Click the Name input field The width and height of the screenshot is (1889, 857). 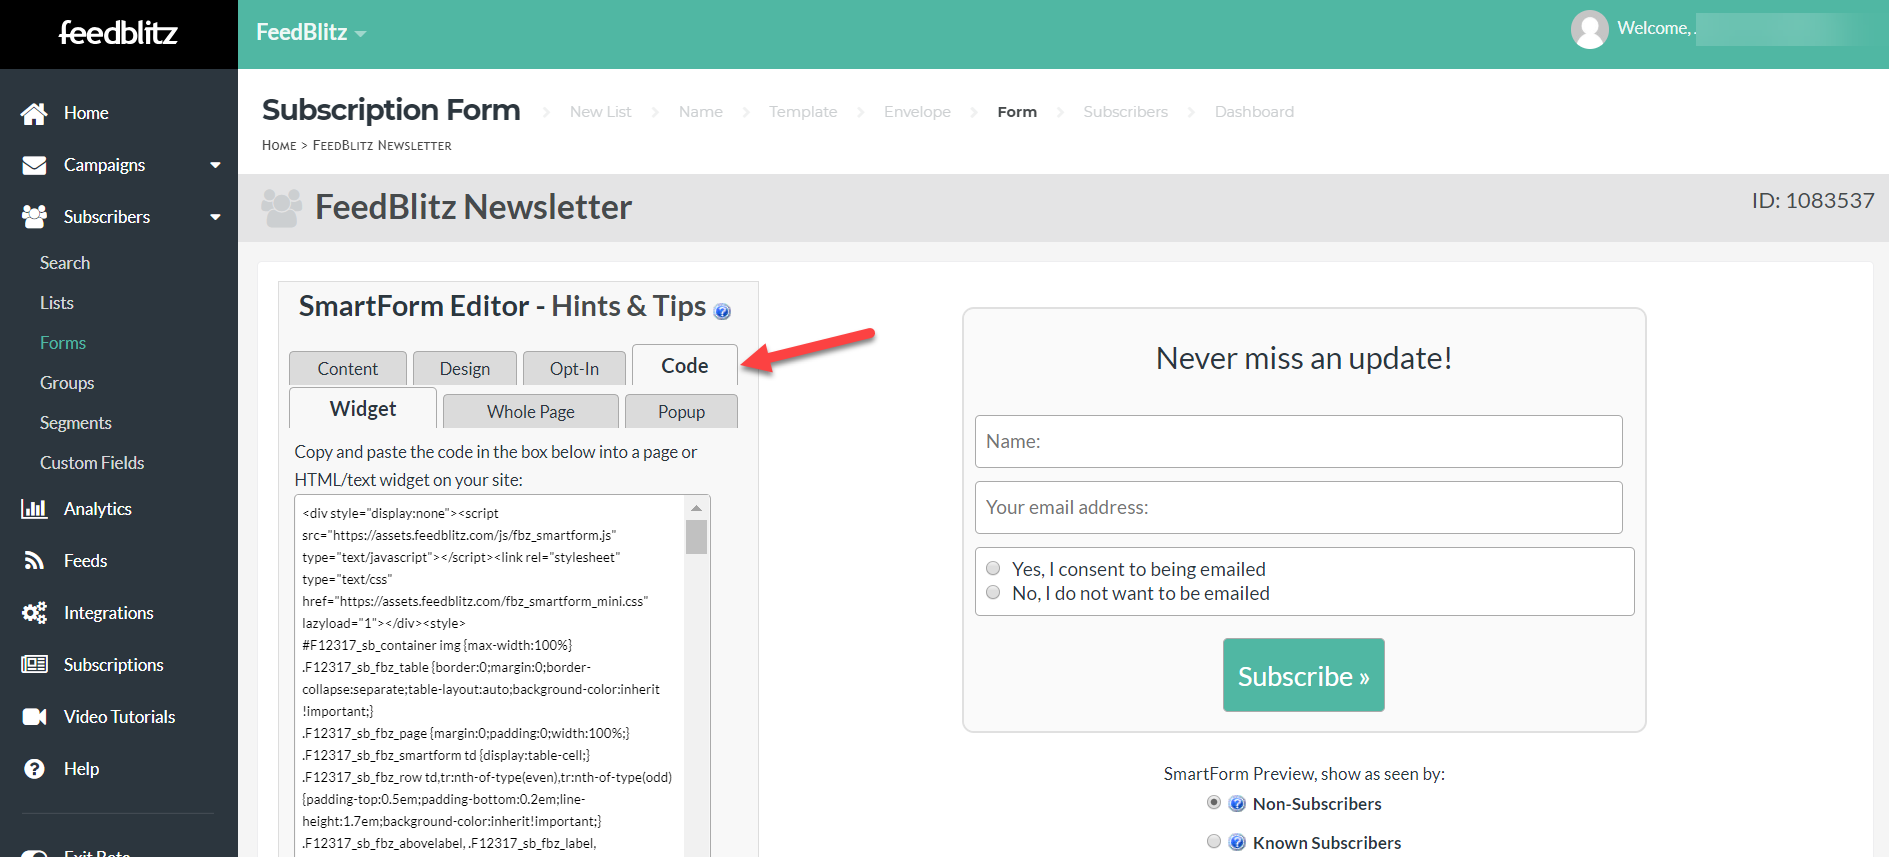coord(1298,441)
